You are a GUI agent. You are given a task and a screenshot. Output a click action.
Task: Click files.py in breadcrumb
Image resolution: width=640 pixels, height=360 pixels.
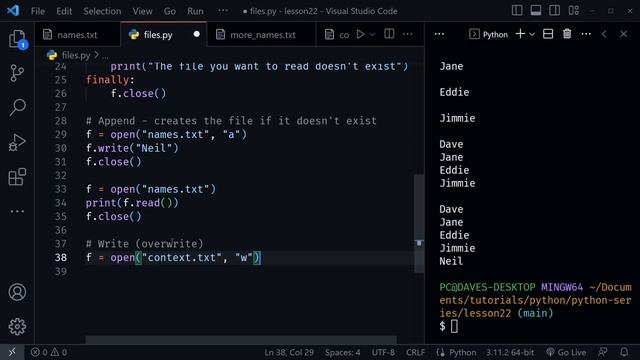(76, 55)
